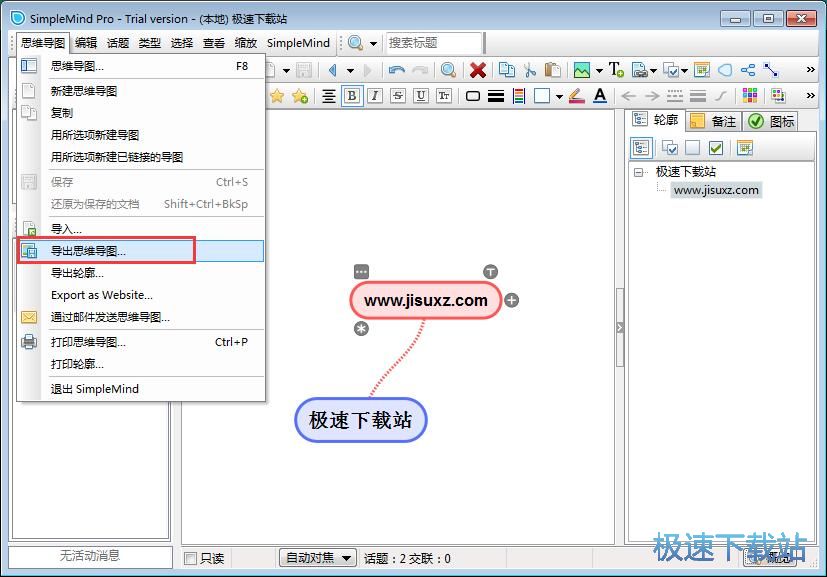
Task: Click the add link icon
Action: click(x=639, y=70)
